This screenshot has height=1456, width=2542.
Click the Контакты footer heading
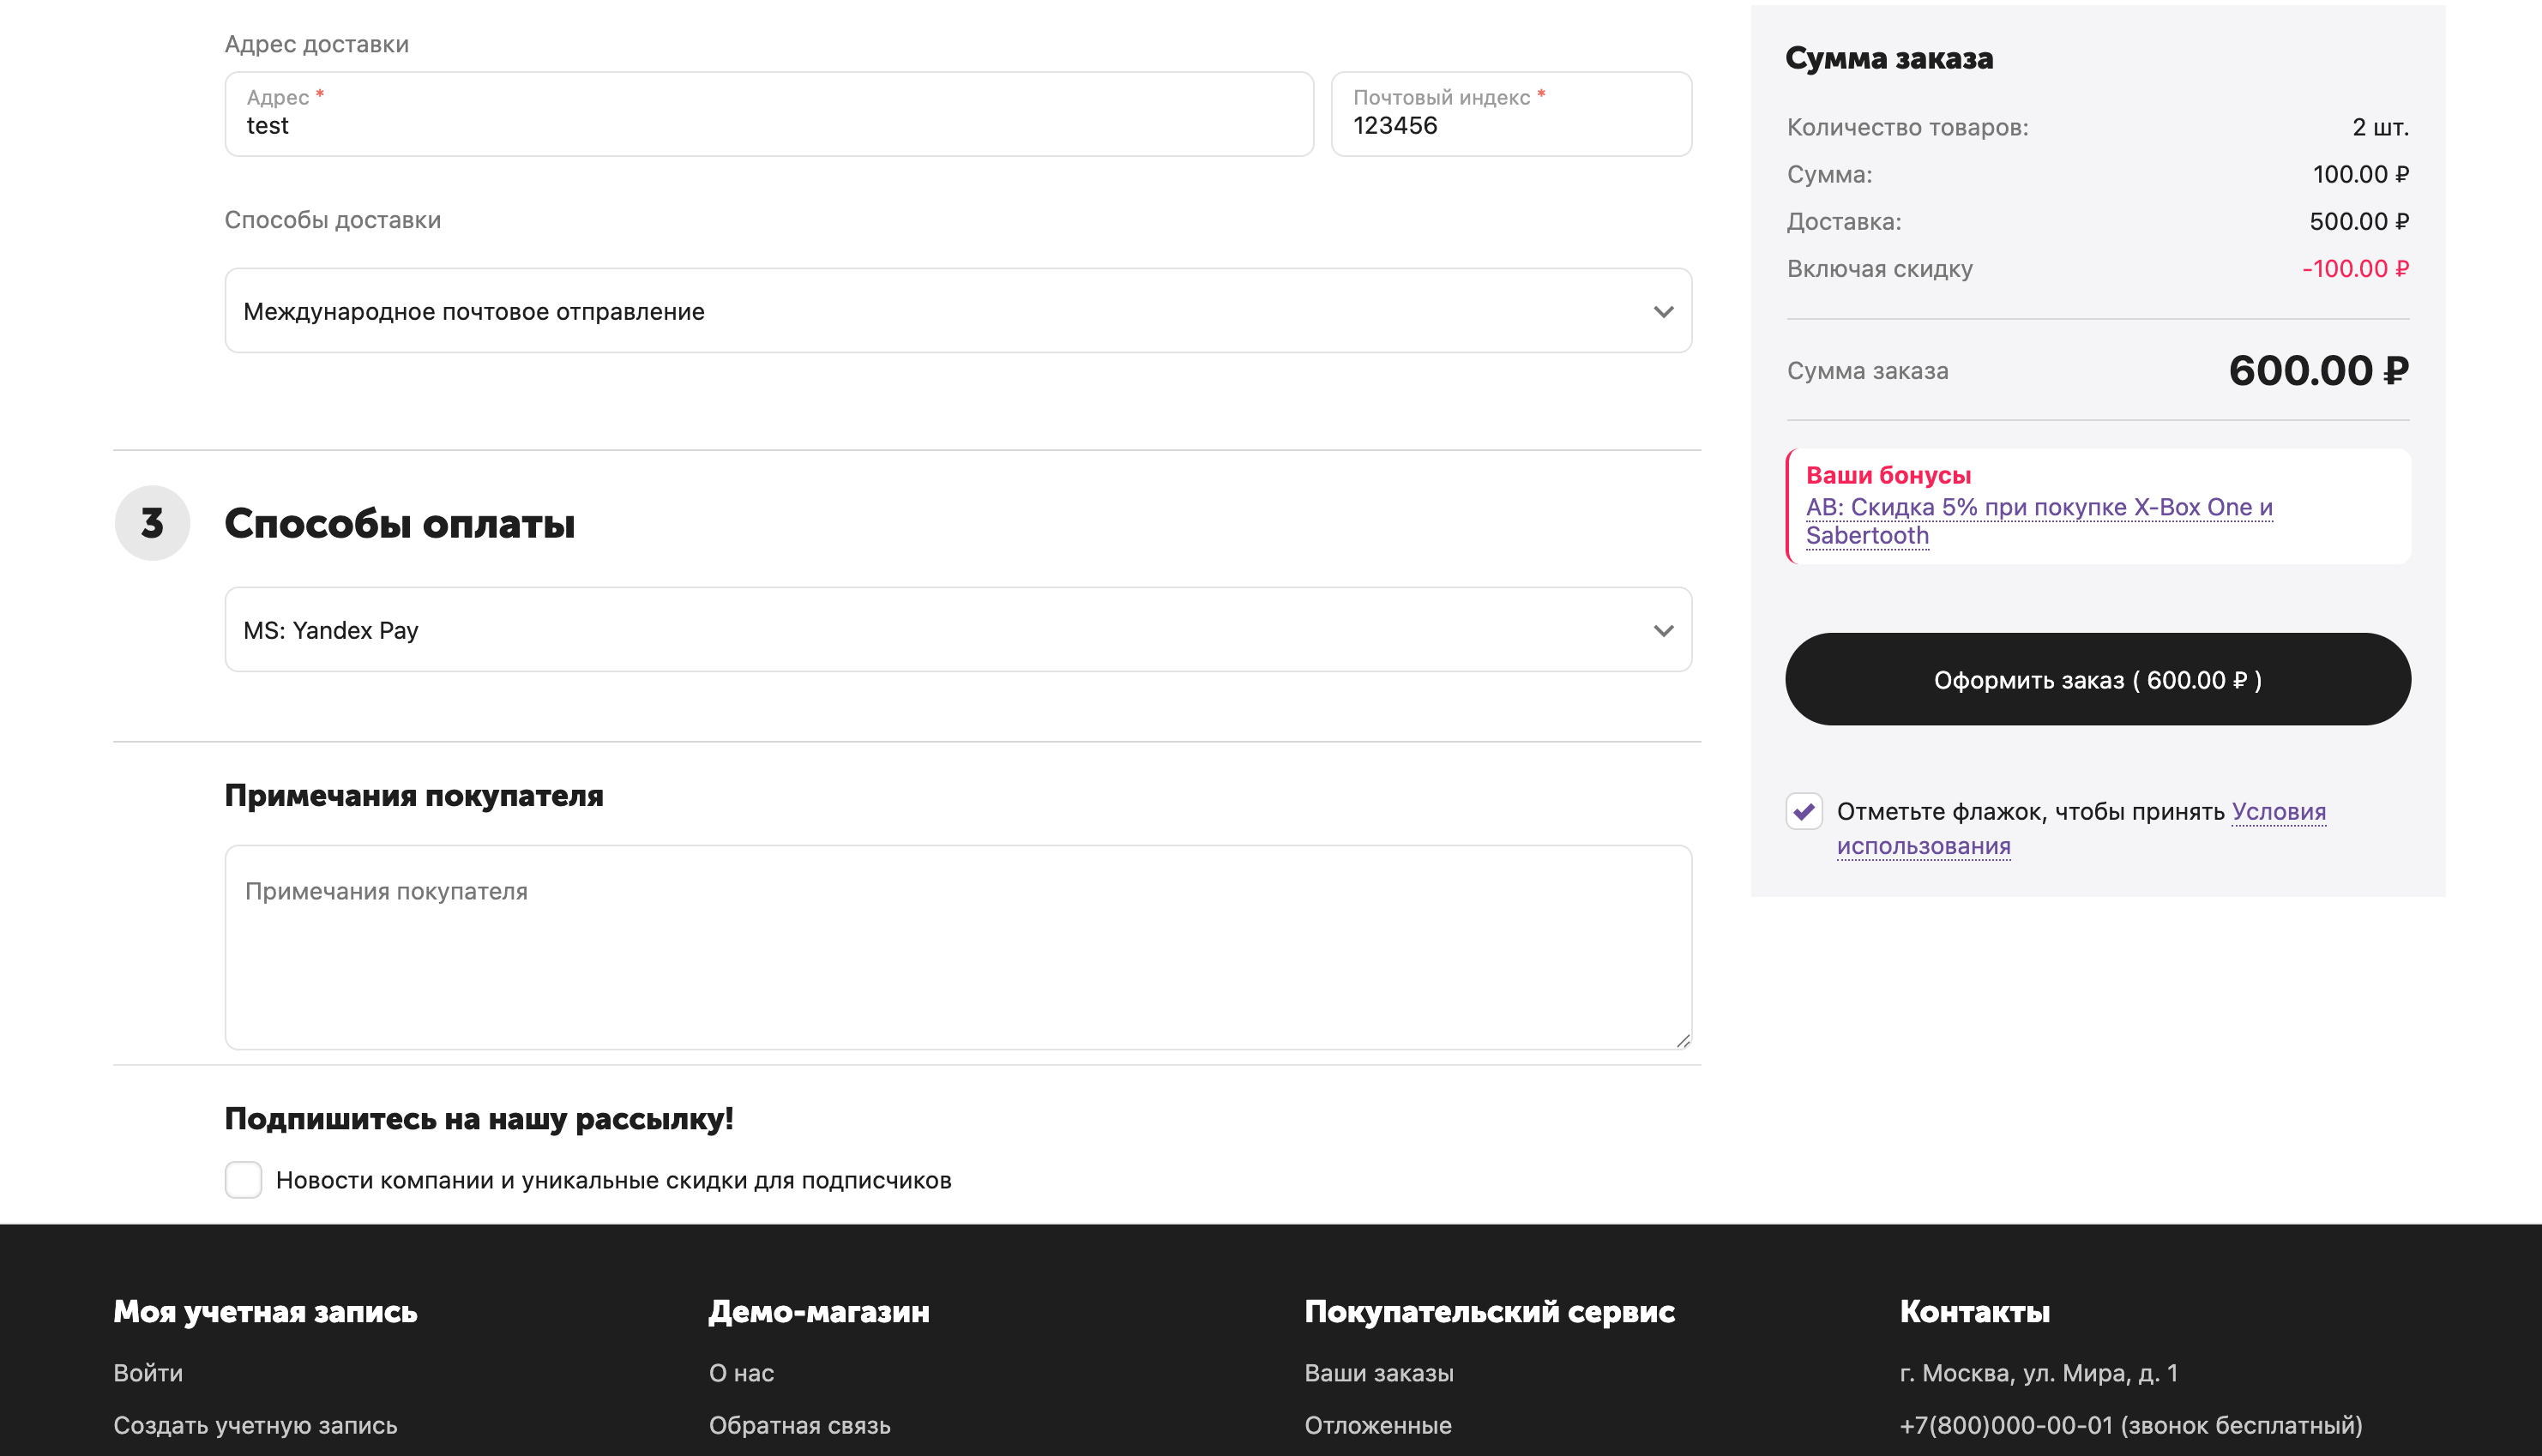1975,1312
